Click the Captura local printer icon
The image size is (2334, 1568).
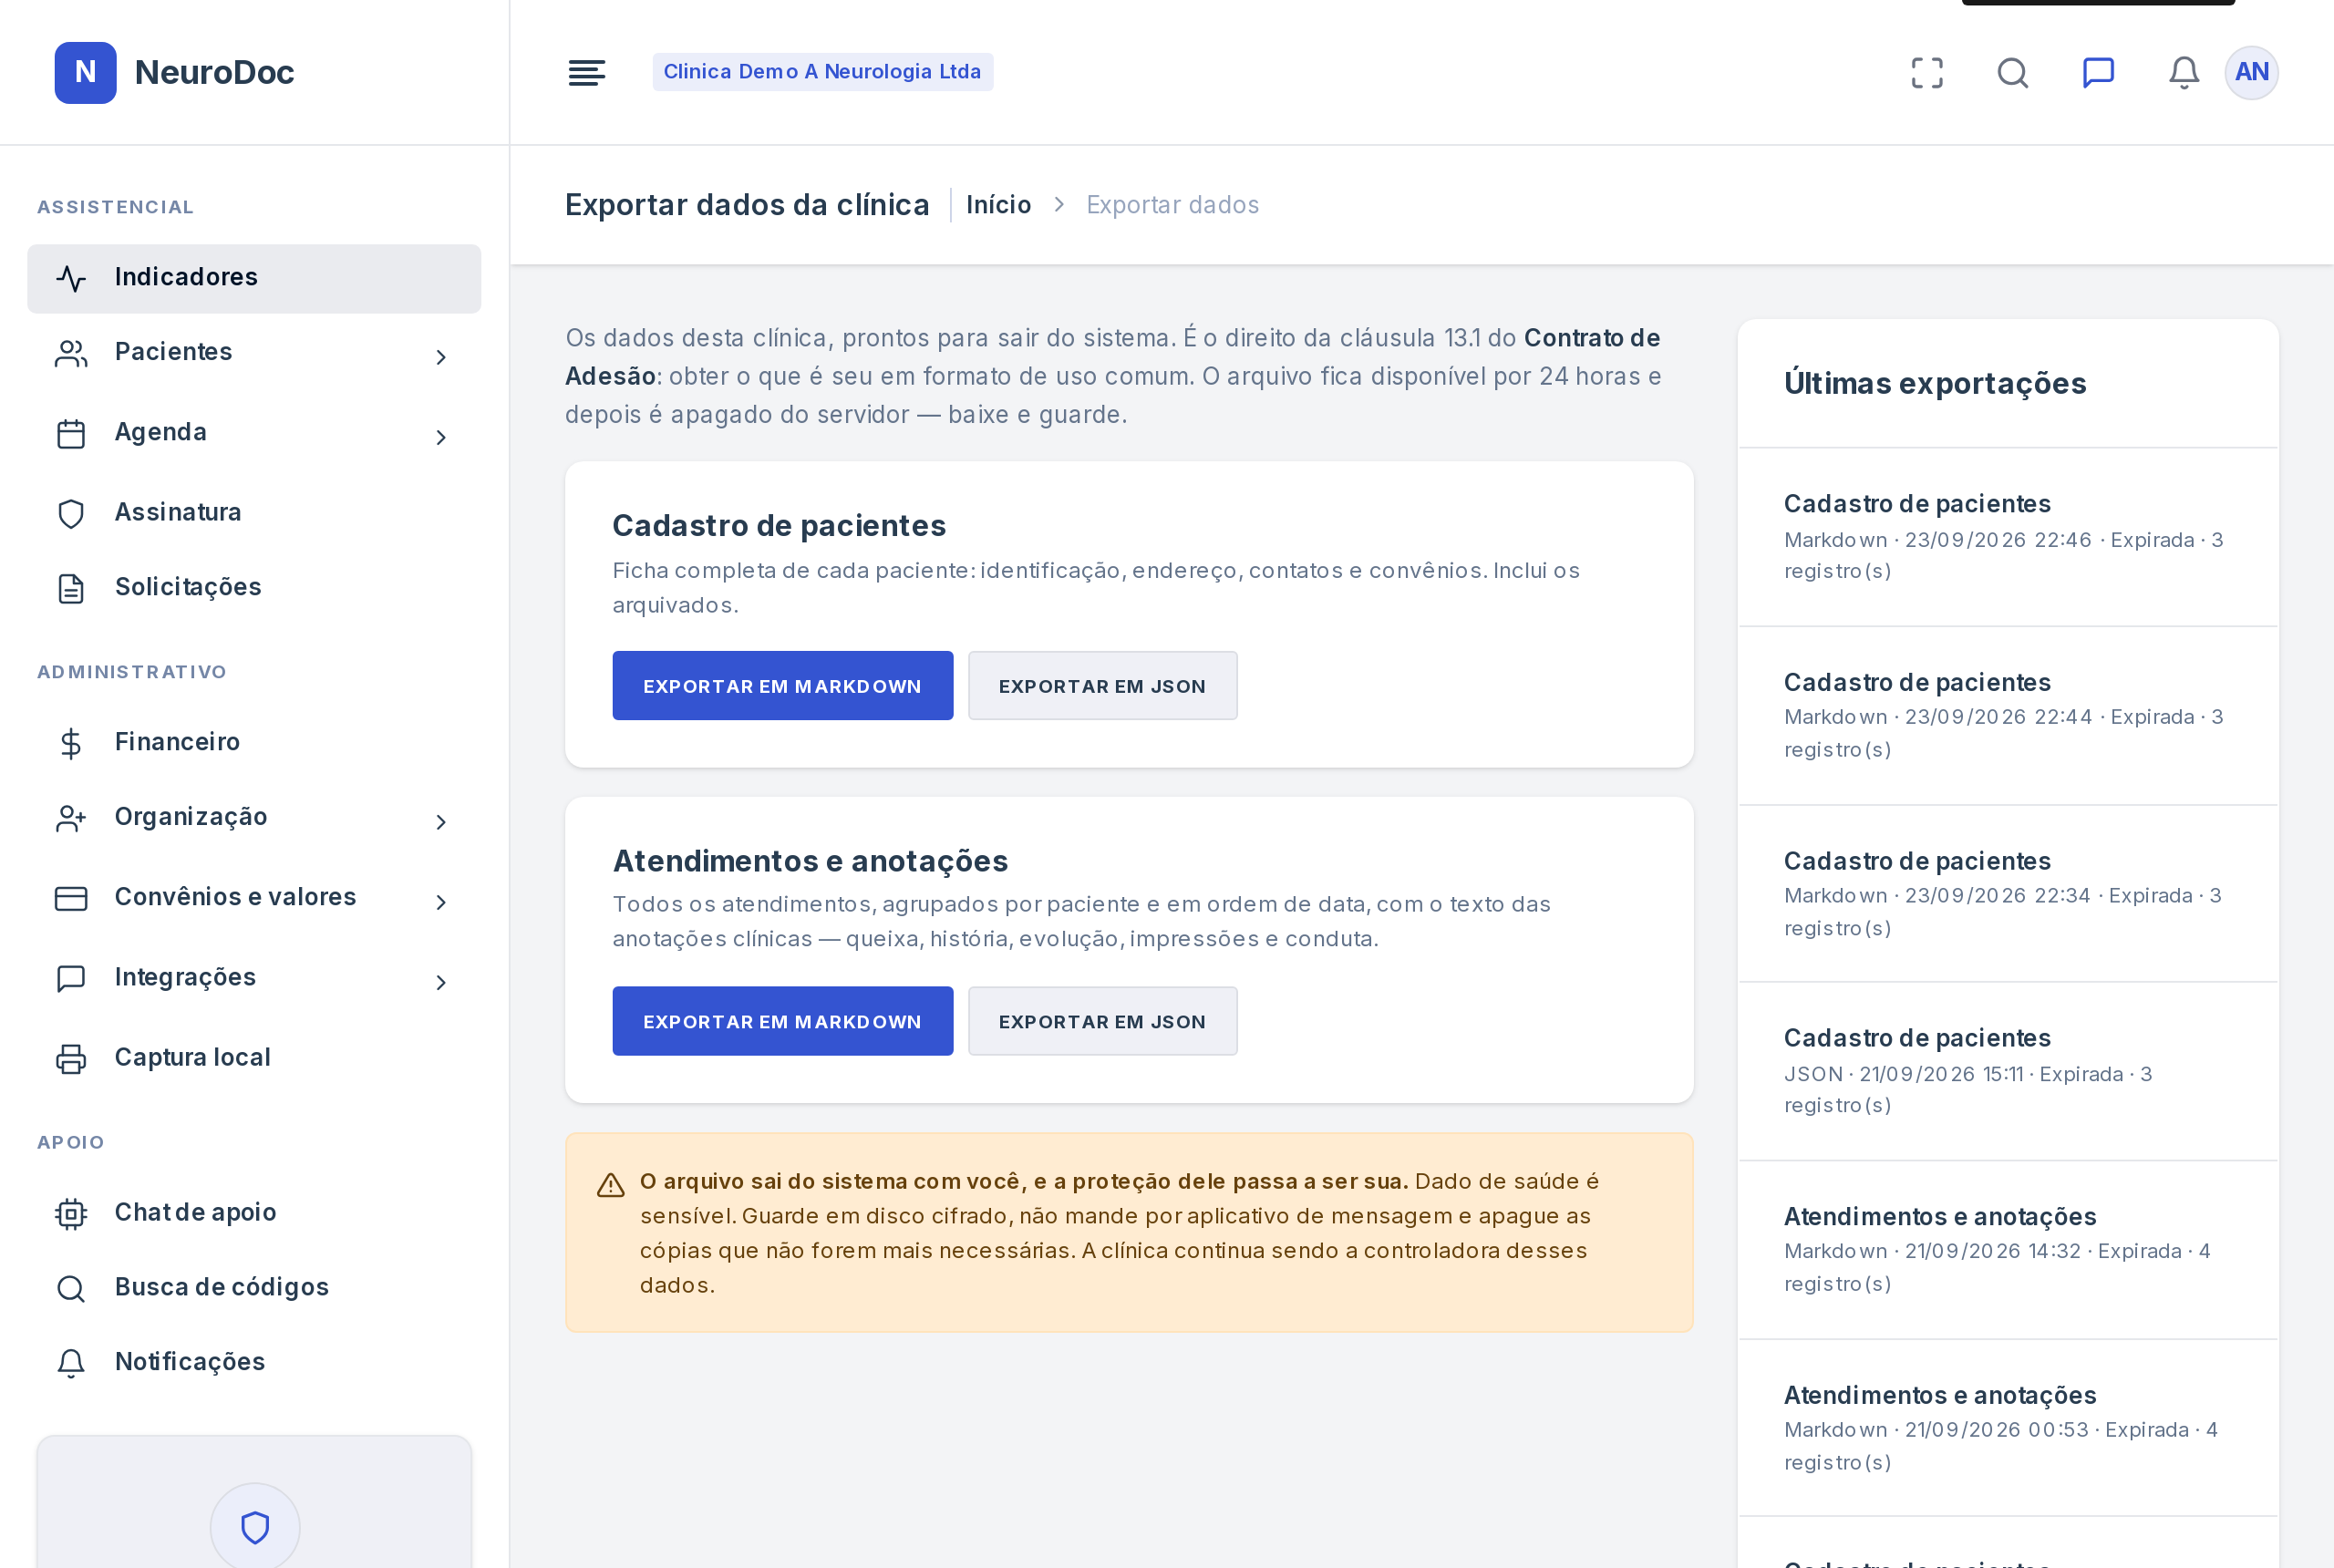pyautogui.click(x=71, y=1059)
